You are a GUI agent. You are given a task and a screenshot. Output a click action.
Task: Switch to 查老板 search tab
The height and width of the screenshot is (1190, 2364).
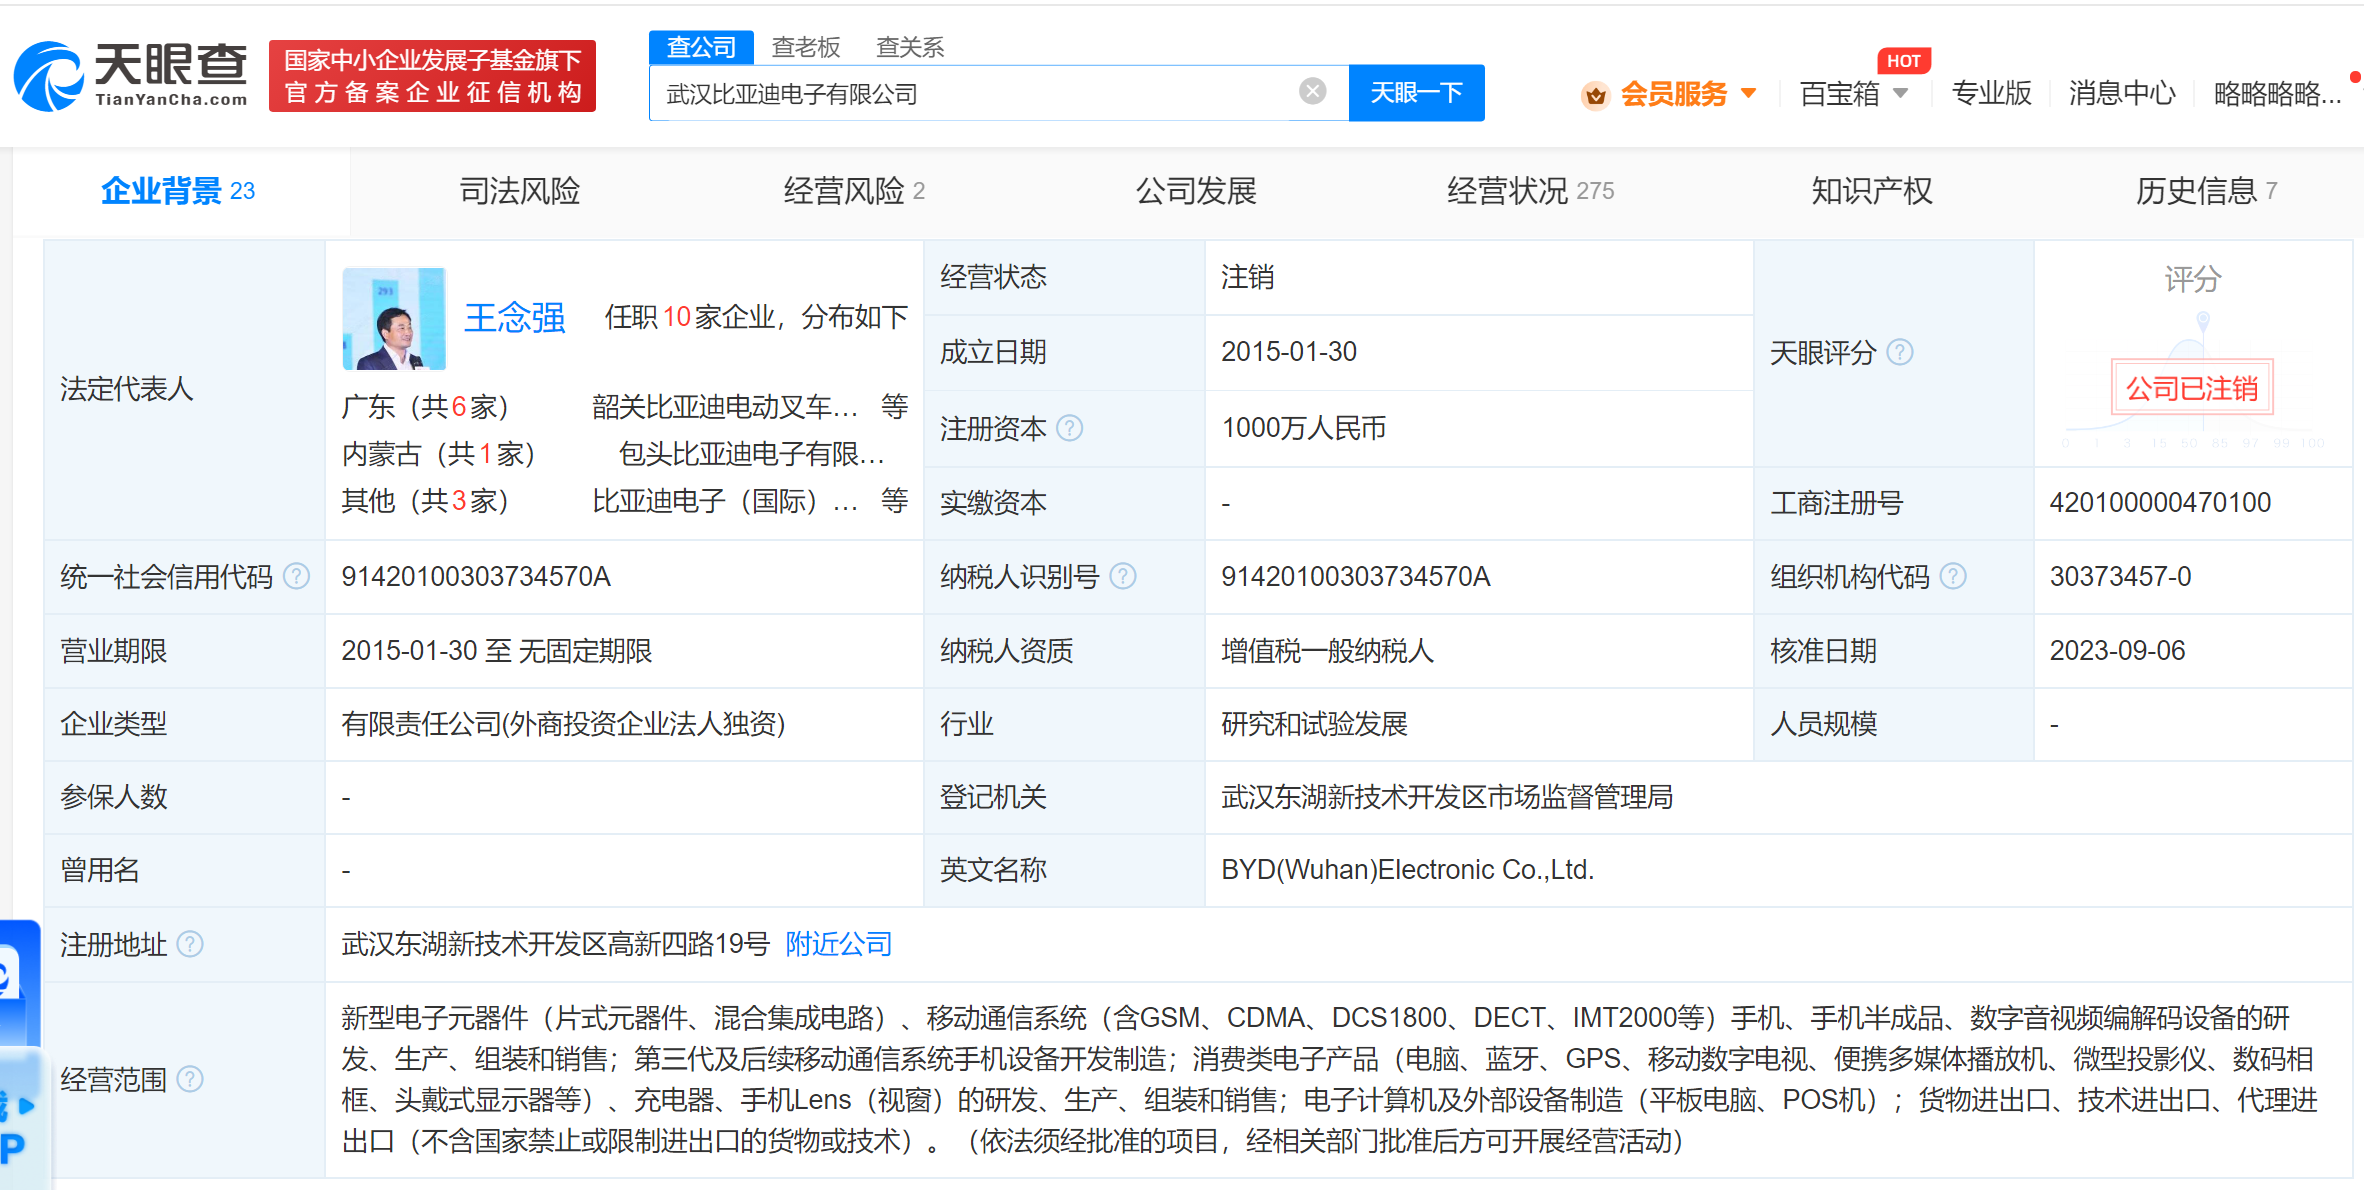[806, 47]
